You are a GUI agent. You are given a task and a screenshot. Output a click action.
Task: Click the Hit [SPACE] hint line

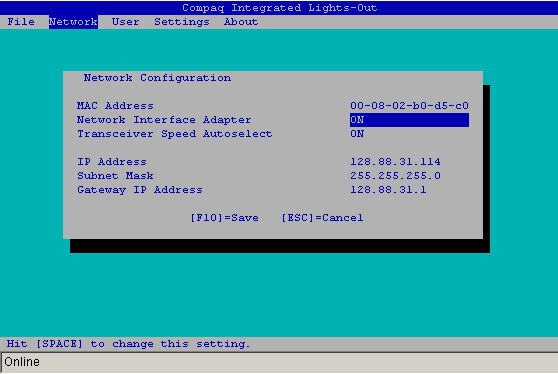click(128, 344)
